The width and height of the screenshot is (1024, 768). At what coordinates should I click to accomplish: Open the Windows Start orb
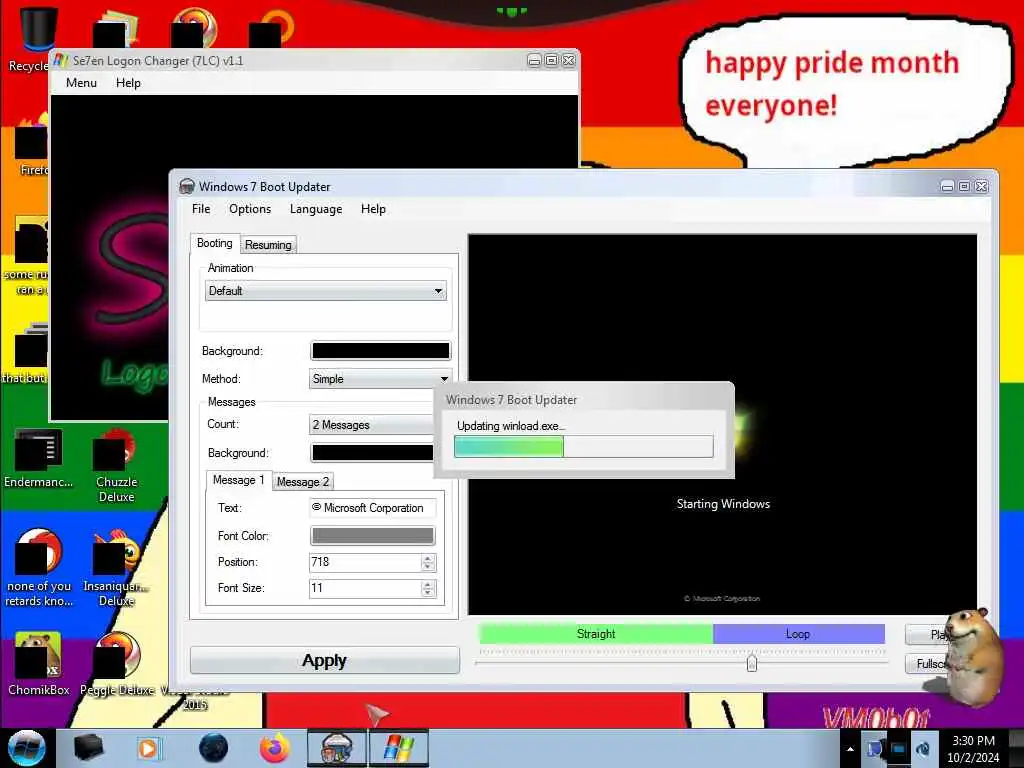pos(27,748)
